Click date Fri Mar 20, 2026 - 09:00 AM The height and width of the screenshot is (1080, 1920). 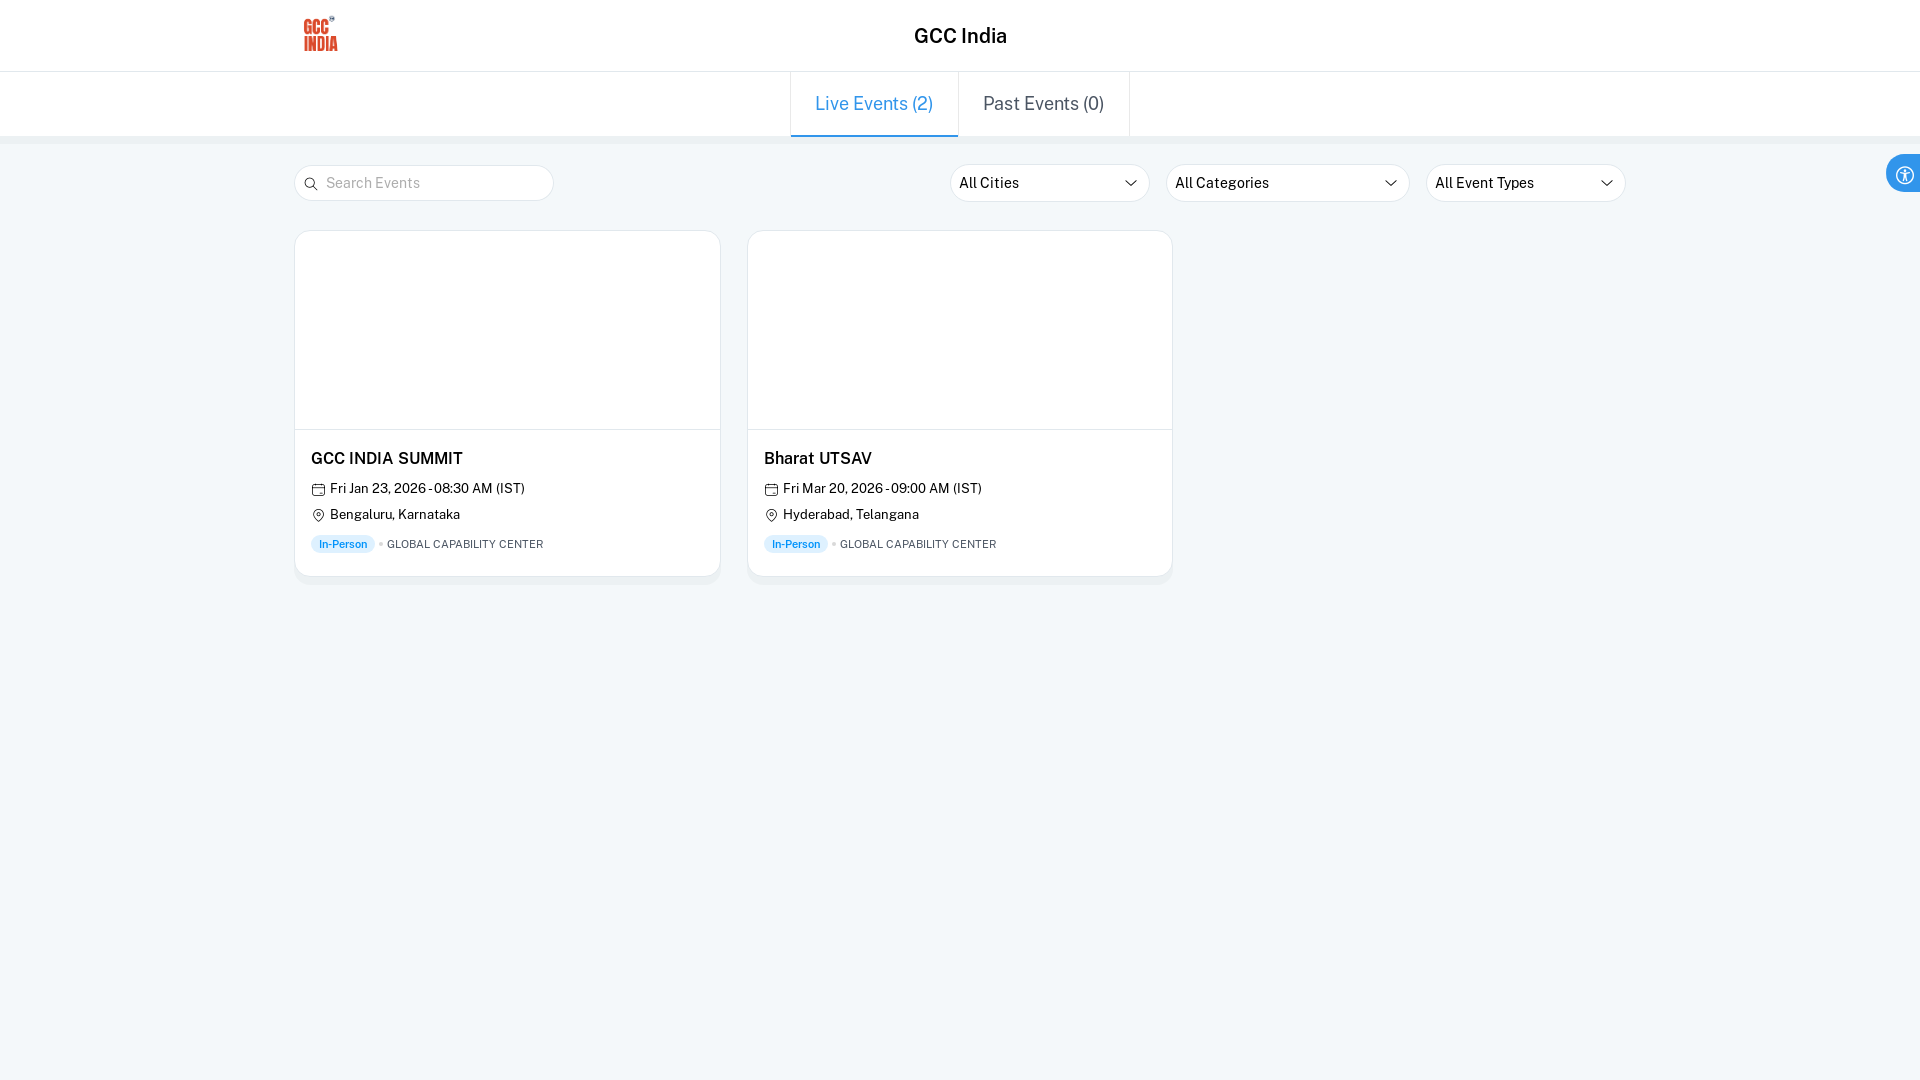tap(882, 489)
